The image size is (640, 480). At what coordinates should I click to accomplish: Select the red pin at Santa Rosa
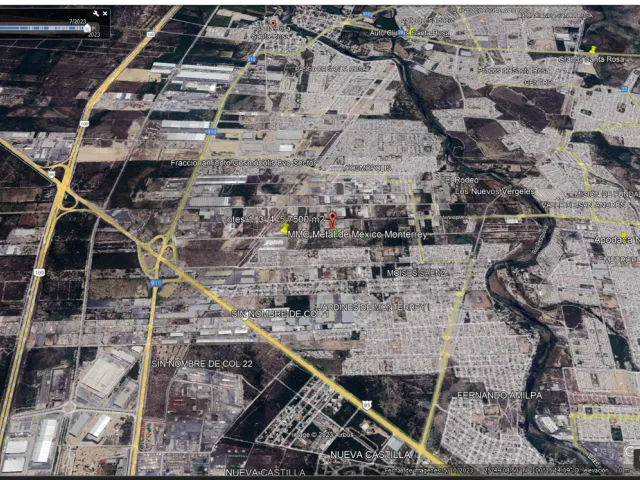[273, 24]
